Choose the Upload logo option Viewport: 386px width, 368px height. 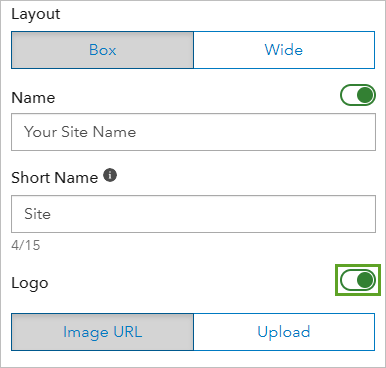coord(284,332)
